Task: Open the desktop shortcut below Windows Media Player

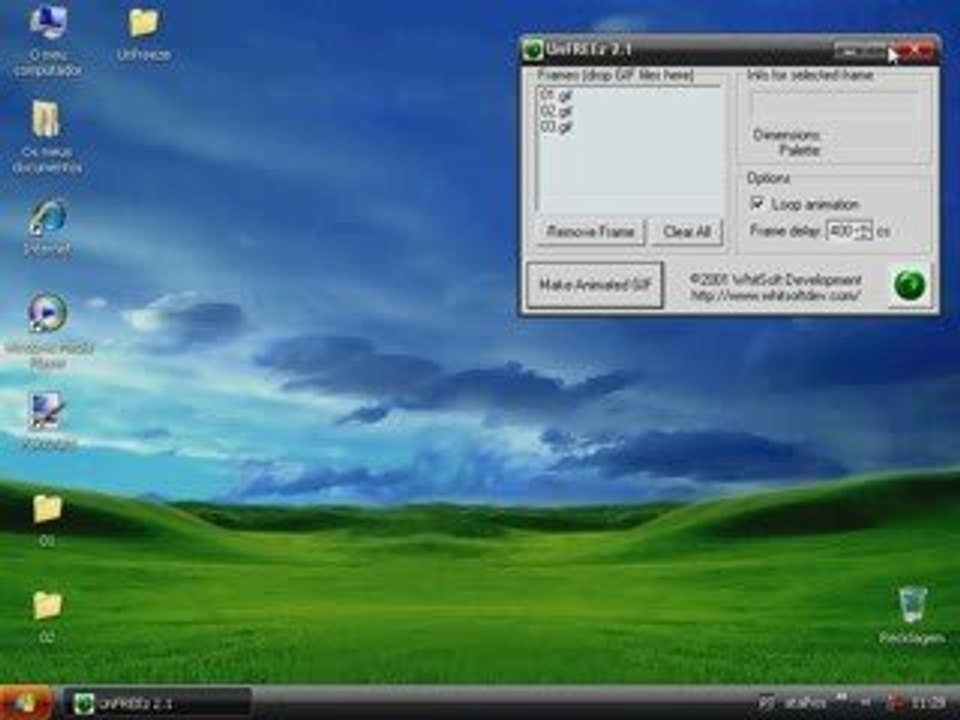Action: click(47, 411)
